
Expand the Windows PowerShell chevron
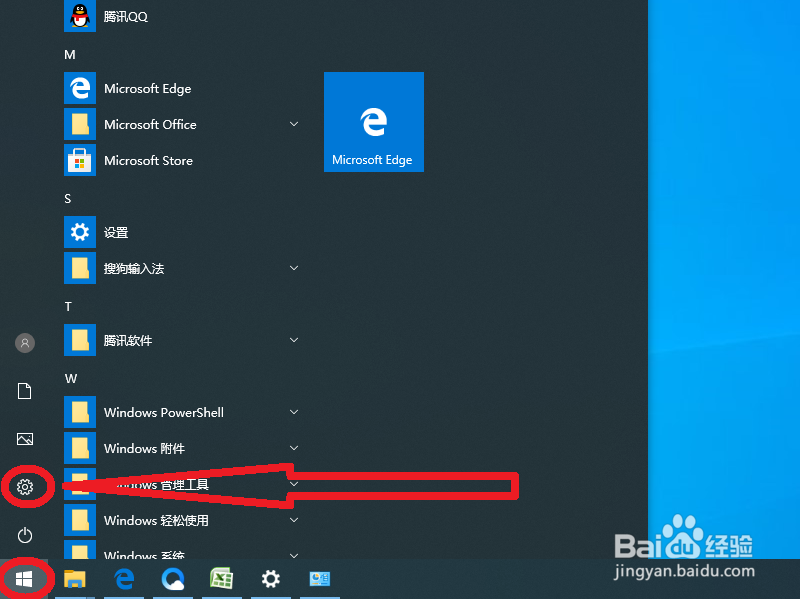click(294, 412)
